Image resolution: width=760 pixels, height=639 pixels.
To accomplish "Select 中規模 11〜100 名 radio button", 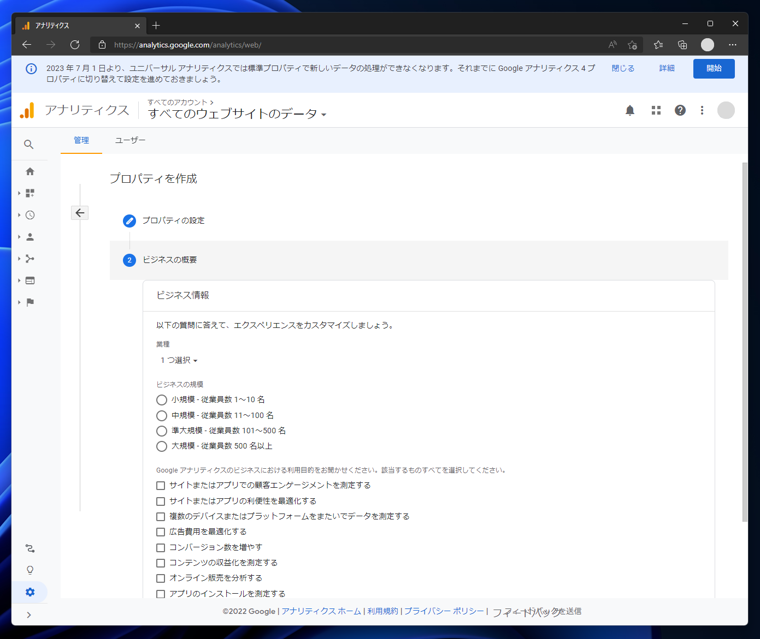I will 161,415.
